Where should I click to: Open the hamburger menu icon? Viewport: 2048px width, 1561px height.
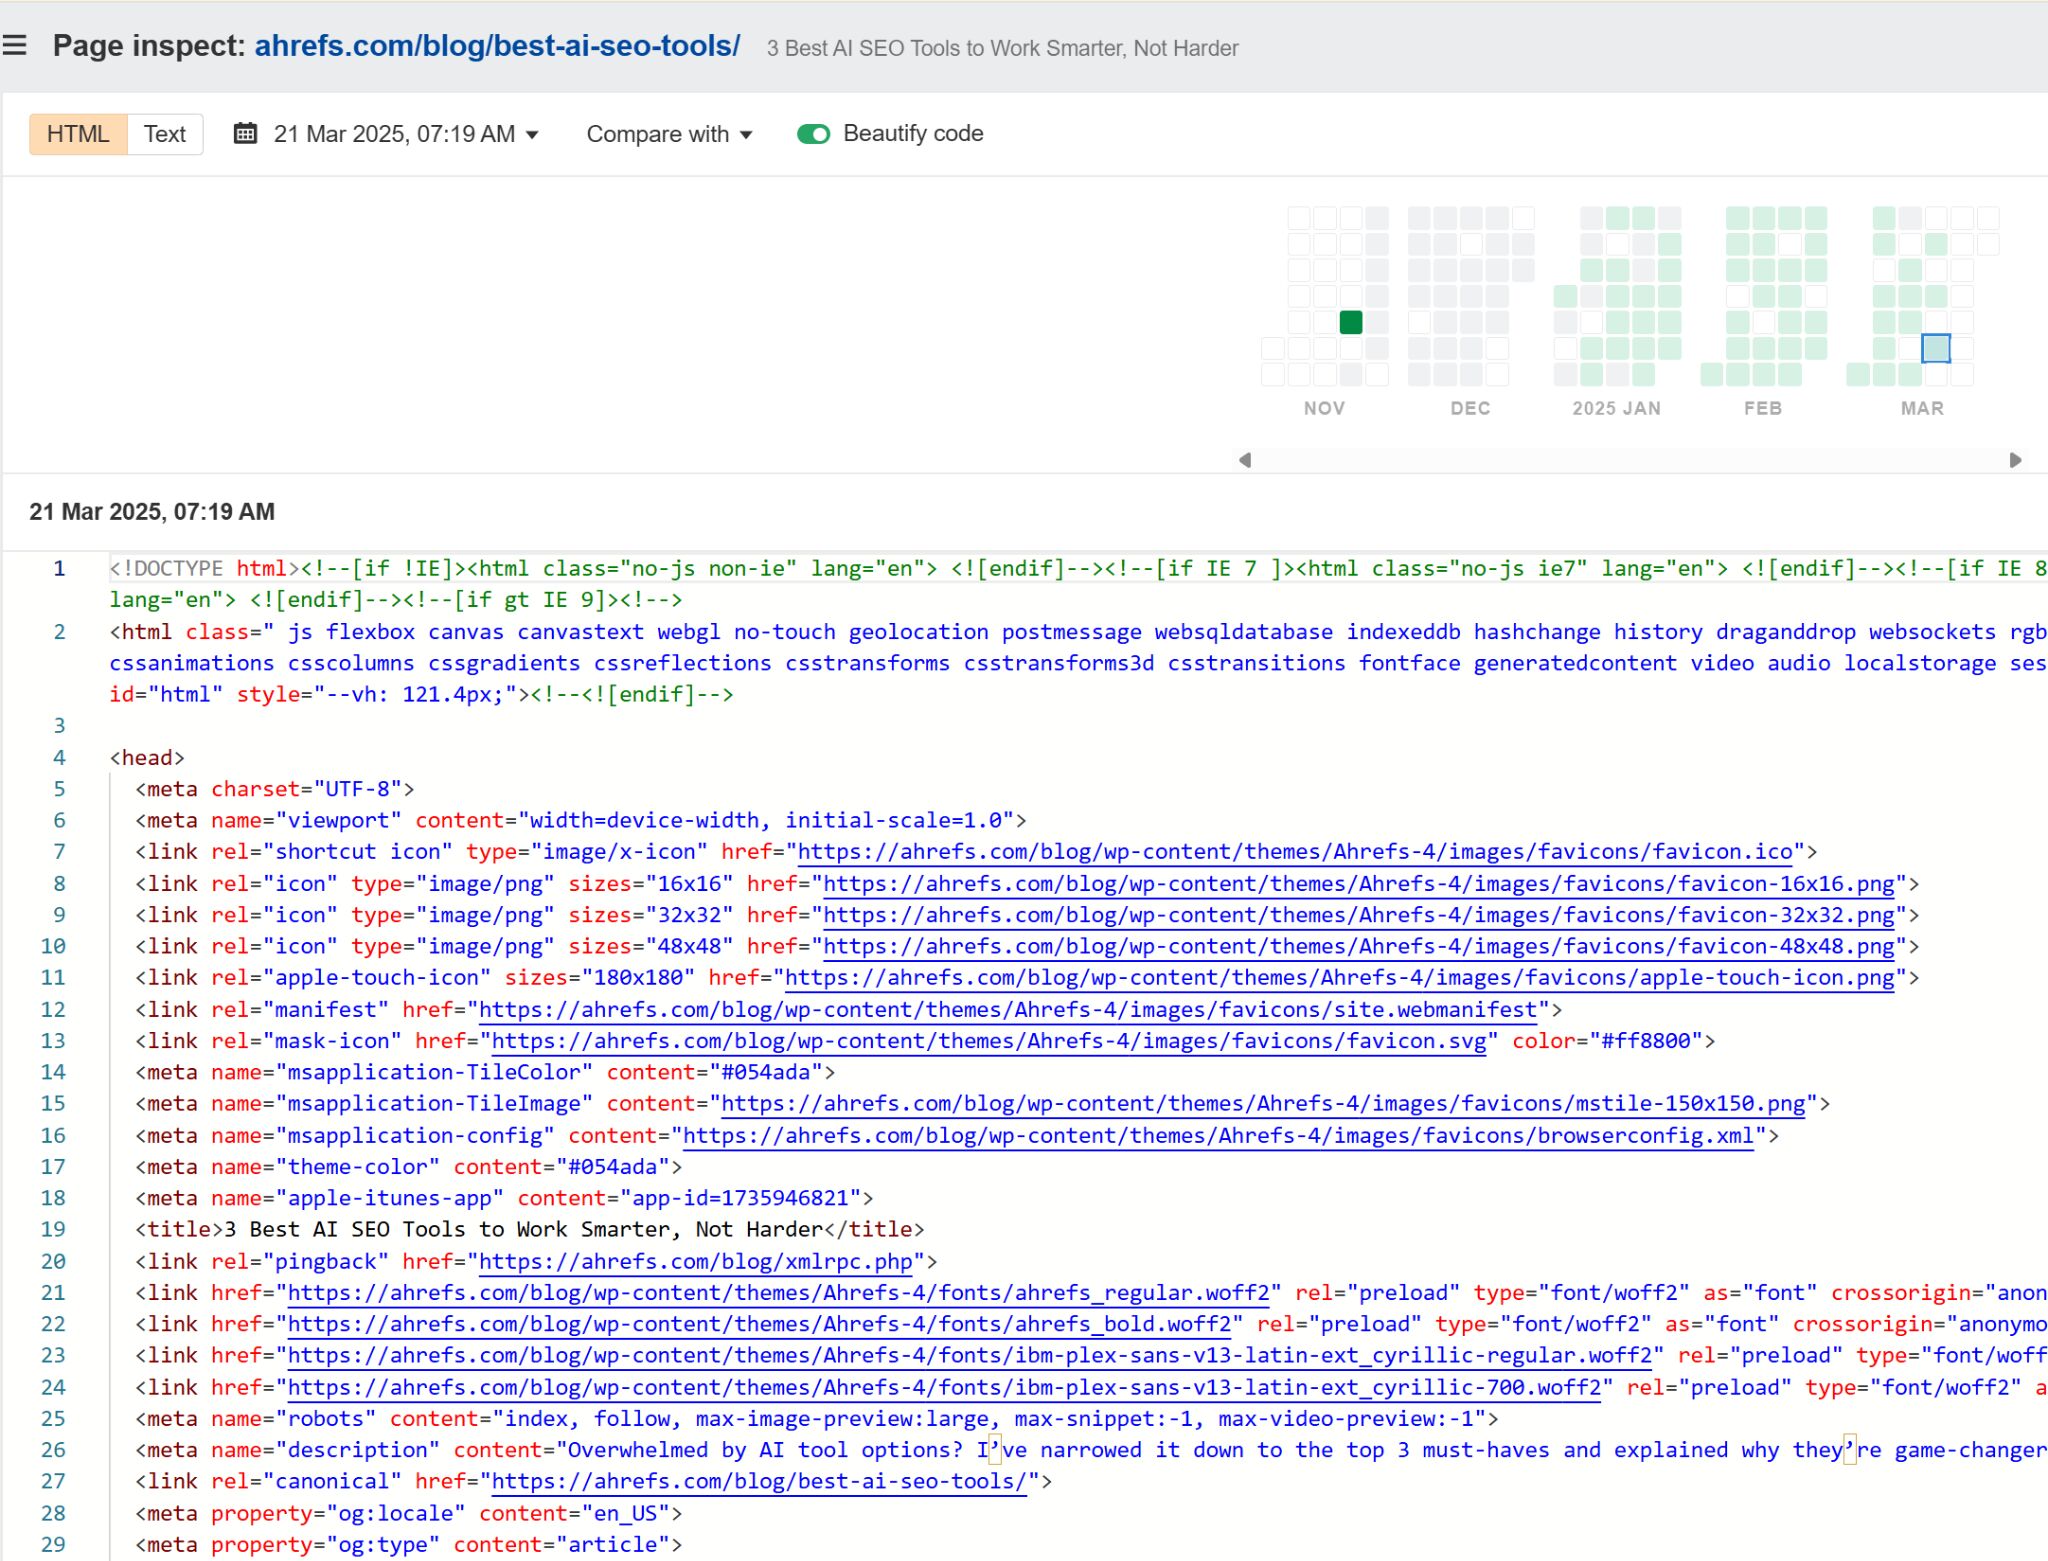[15, 46]
